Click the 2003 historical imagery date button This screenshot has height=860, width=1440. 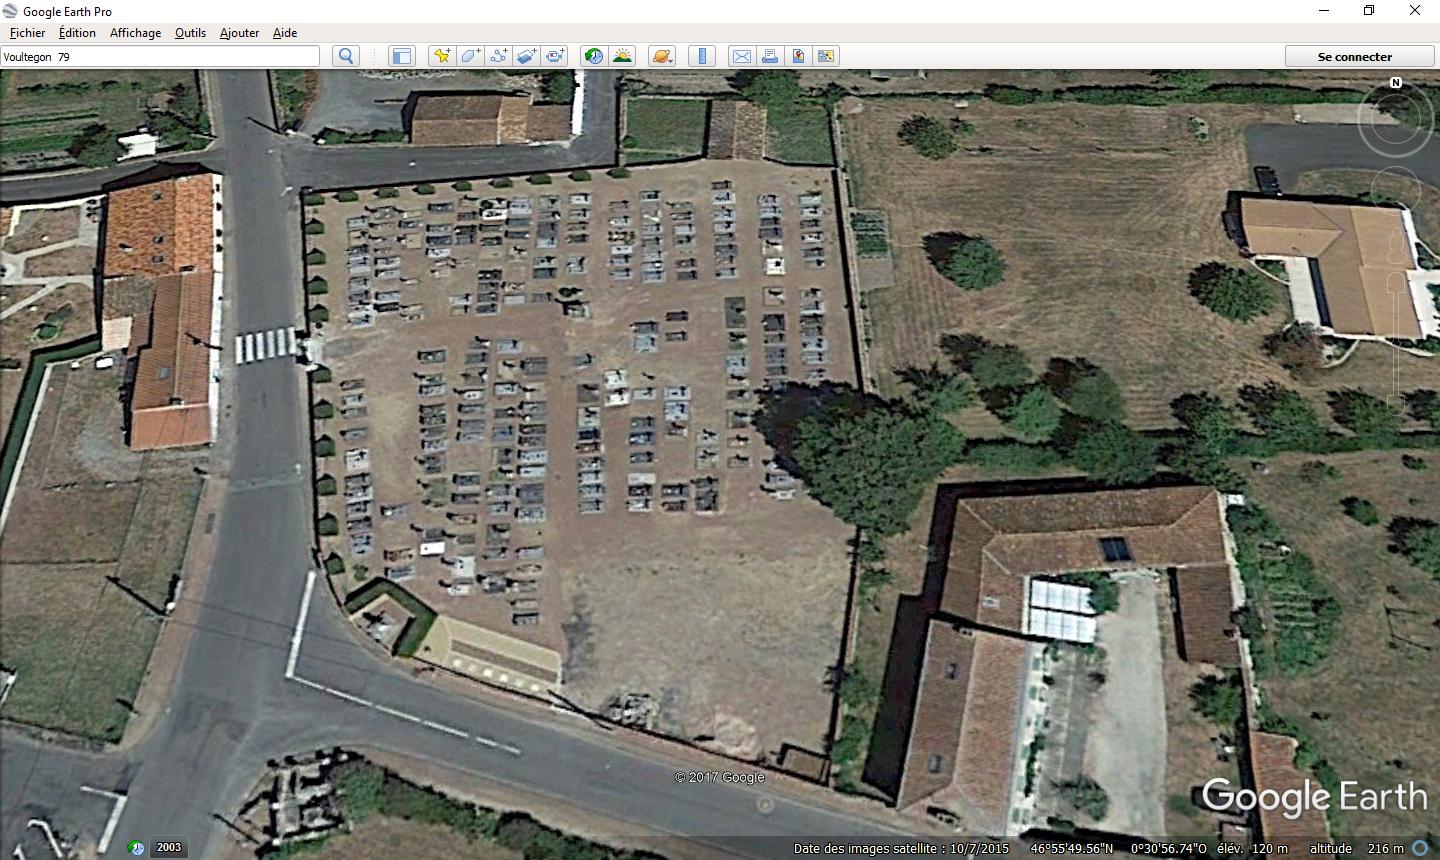pyautogui.click(x=169, y=847)
